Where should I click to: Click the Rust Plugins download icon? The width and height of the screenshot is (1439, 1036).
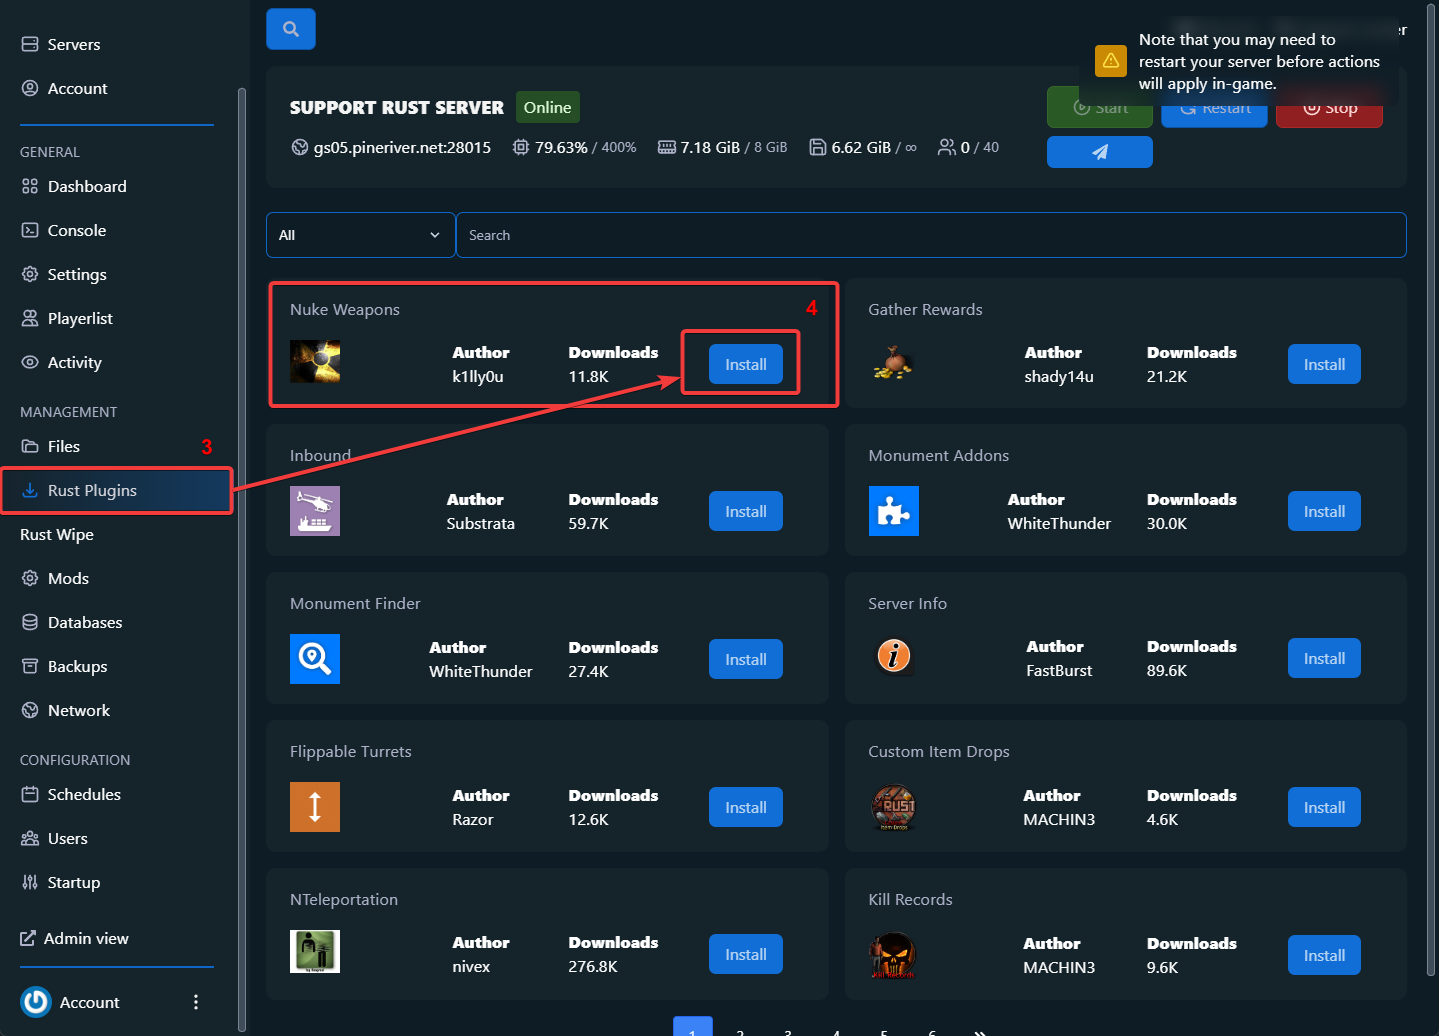[x=30, y=490]
